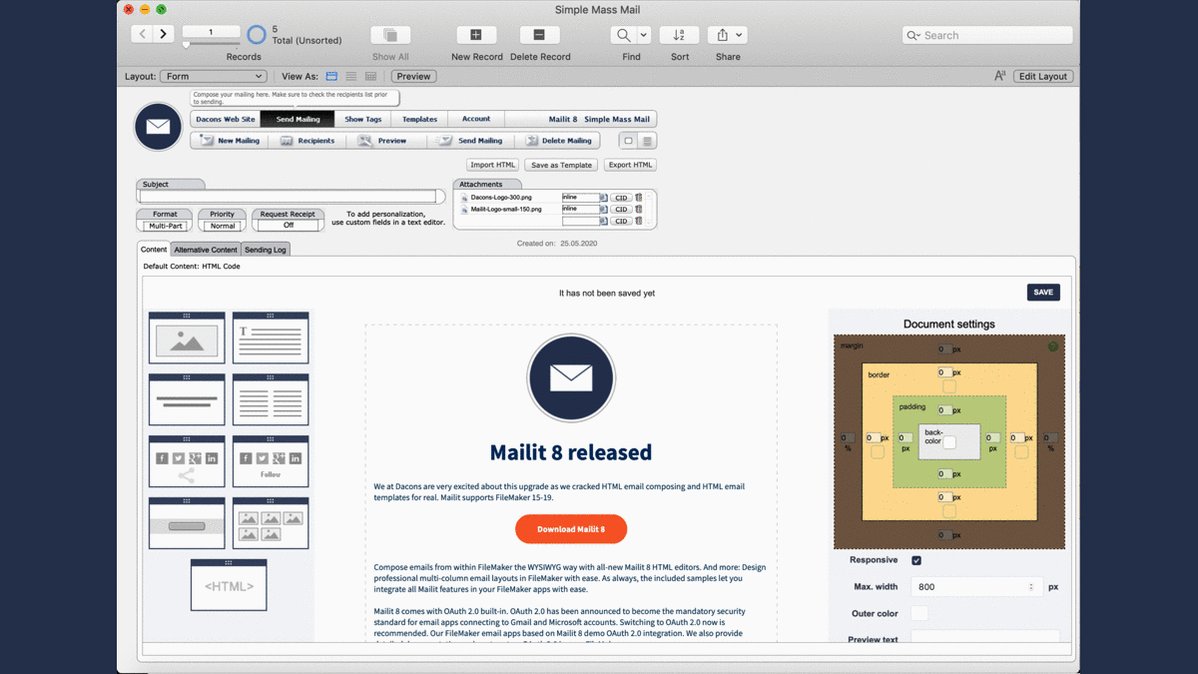The height and width of the screenshot is (674, 1198).
Task: Click the New Mailing button
Action: (230, 141)
